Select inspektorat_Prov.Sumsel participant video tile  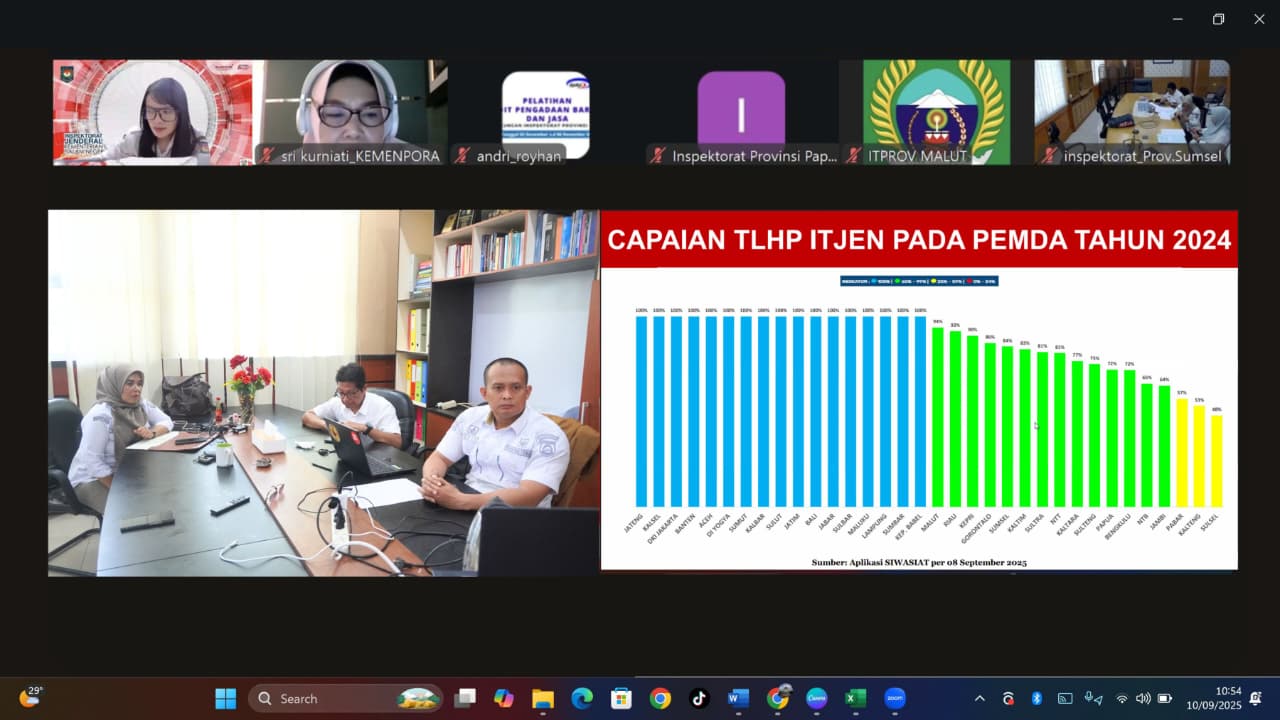1132,112
